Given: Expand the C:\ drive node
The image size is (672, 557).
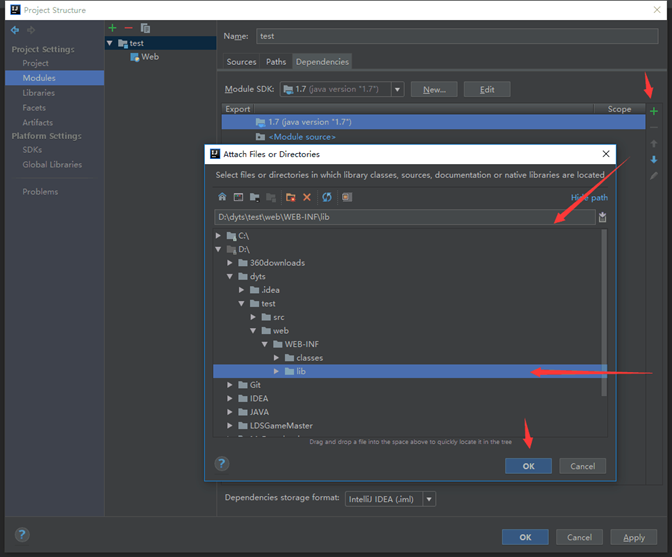Looking at the screenshot, I should pyautogui.click(x=218, y=236).
